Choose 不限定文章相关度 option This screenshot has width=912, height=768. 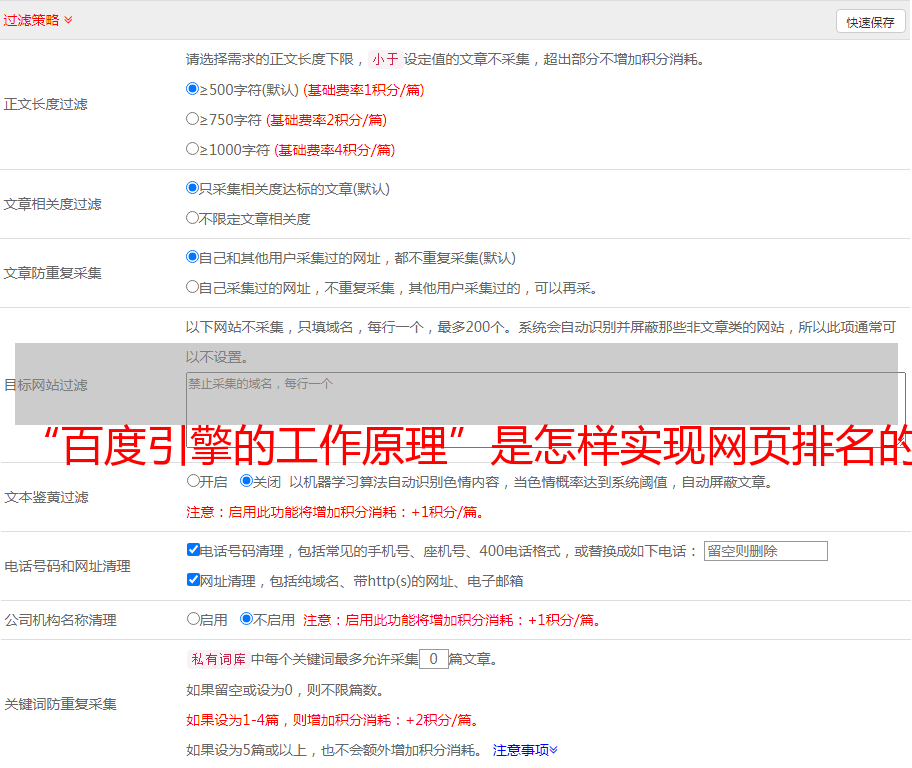coord(193,218)
